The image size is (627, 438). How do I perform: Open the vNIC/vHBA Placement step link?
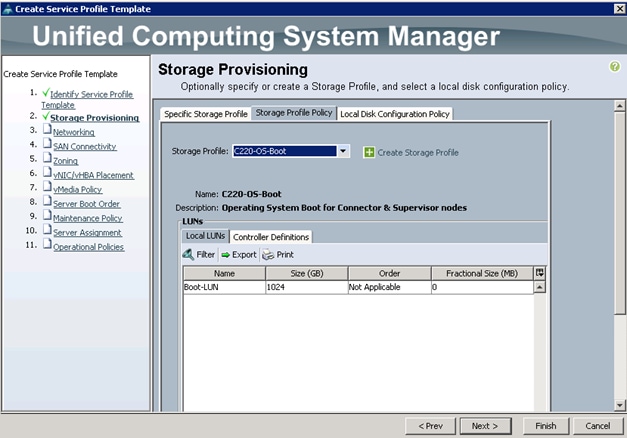pyautogui.click(x=94, y=175)
